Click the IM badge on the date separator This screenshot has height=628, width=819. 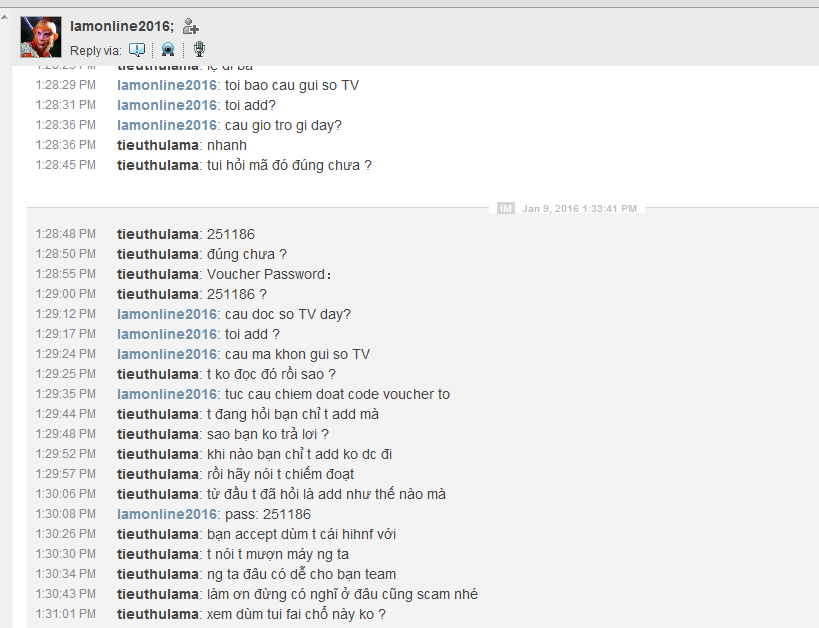click(x=505, y=208)
